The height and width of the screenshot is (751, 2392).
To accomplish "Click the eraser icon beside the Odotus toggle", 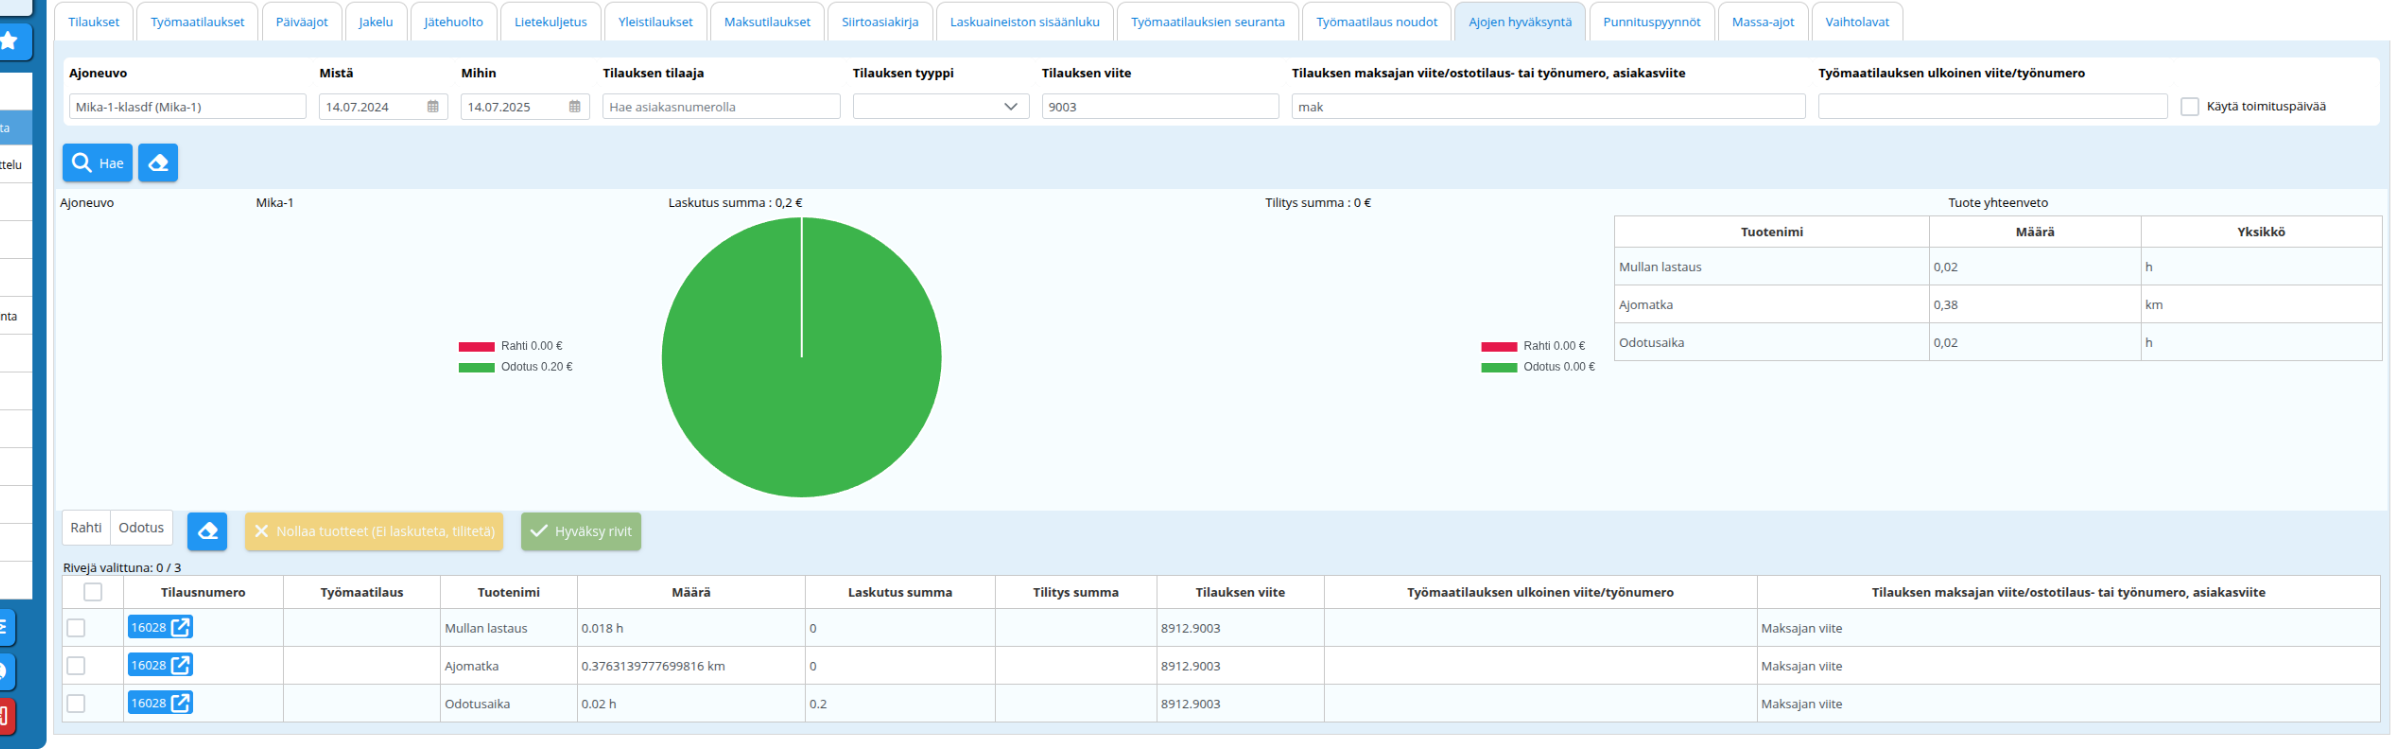I will 207,531.
